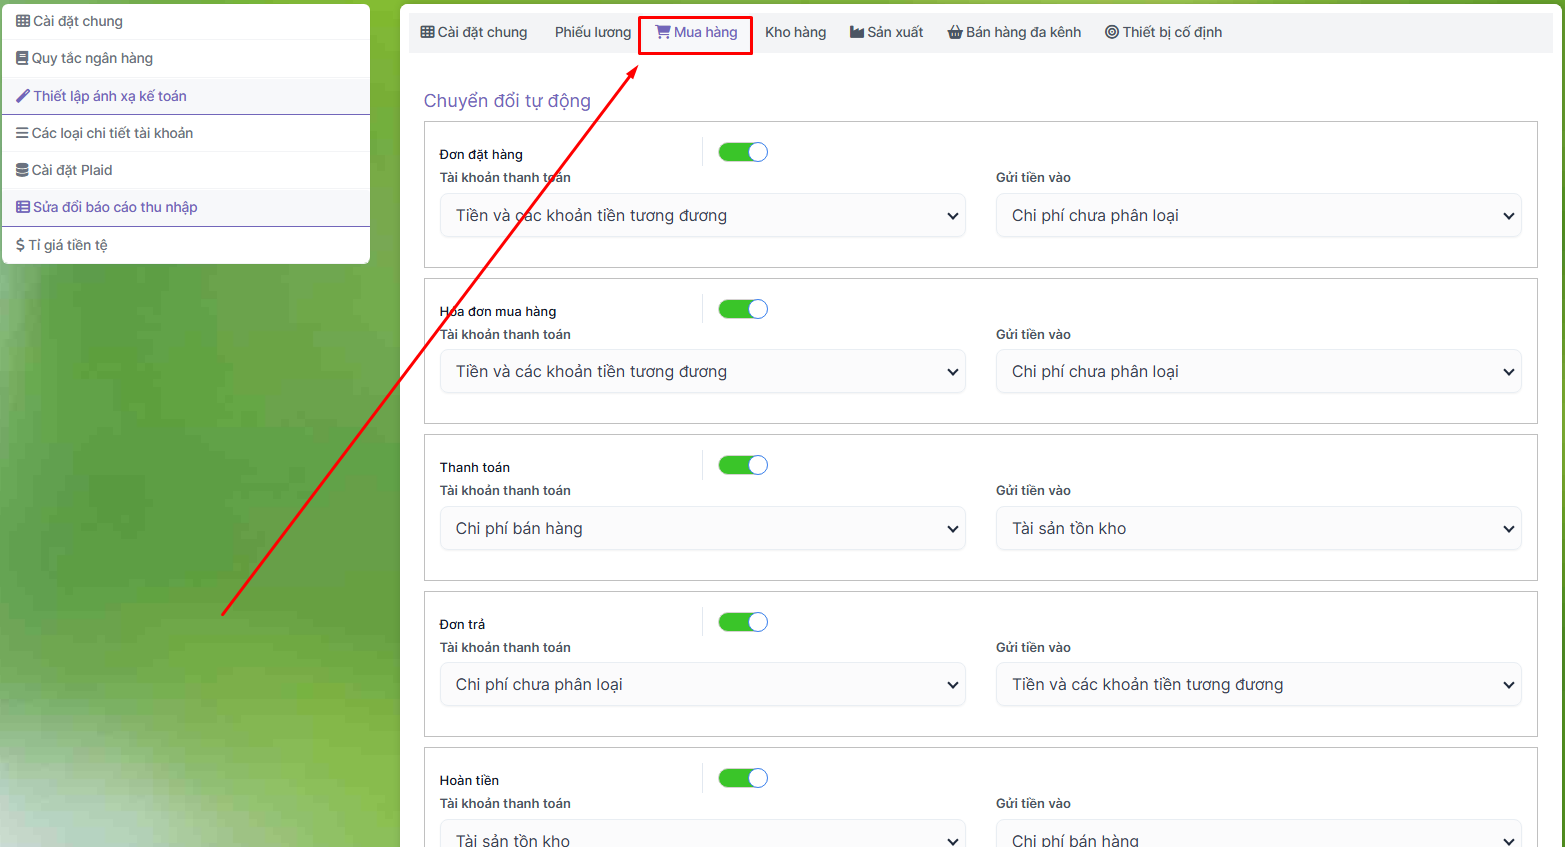Image resolution: width=1565 pixels, height=847 pixels.
Task: Expand Gửi tiền vào dropdown in Thanh toán section
Action: click(1258, 529)
